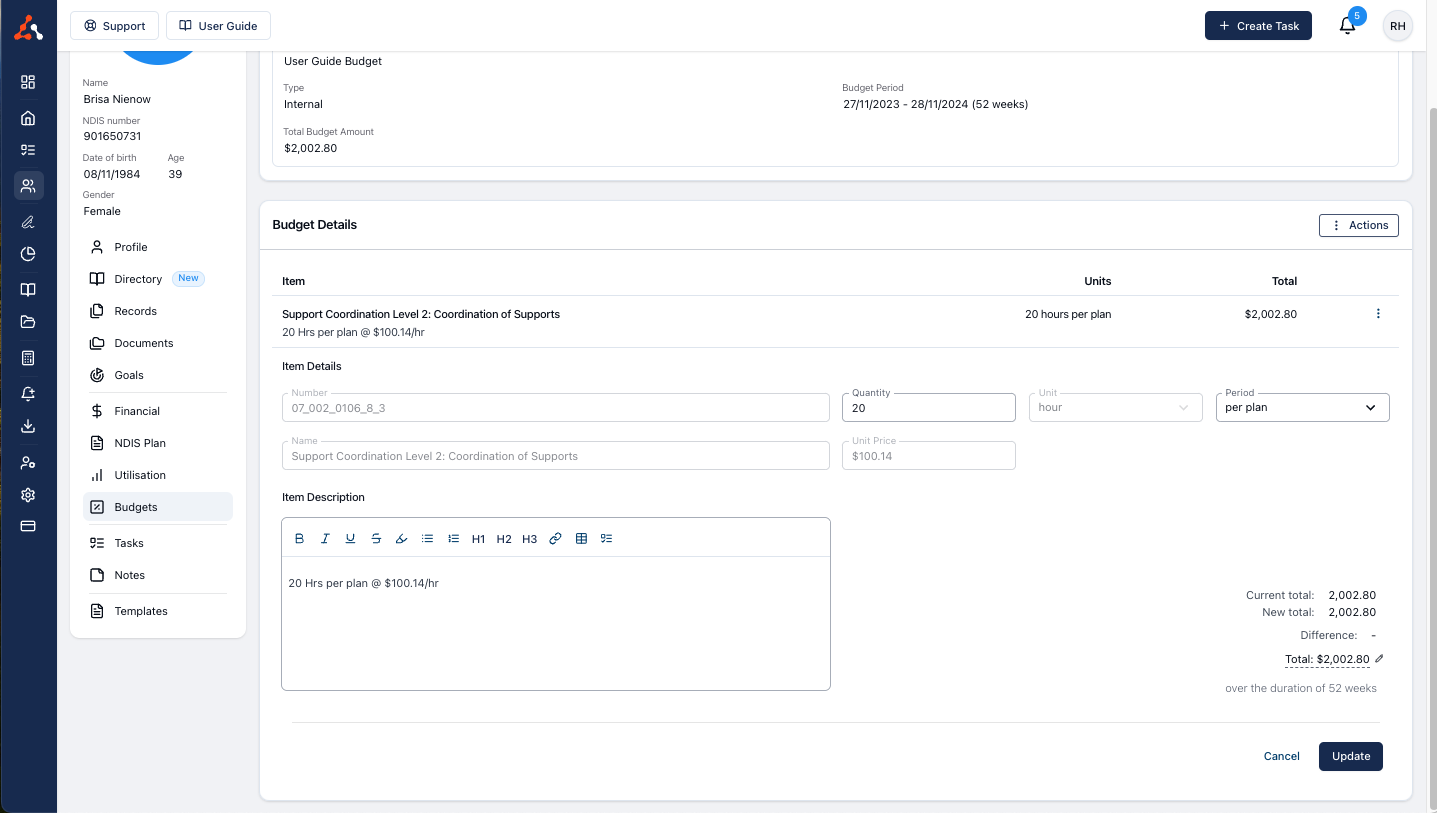Screen dimensions: 1437x813
Task: Click the Create Task button
Action: 1258,26
